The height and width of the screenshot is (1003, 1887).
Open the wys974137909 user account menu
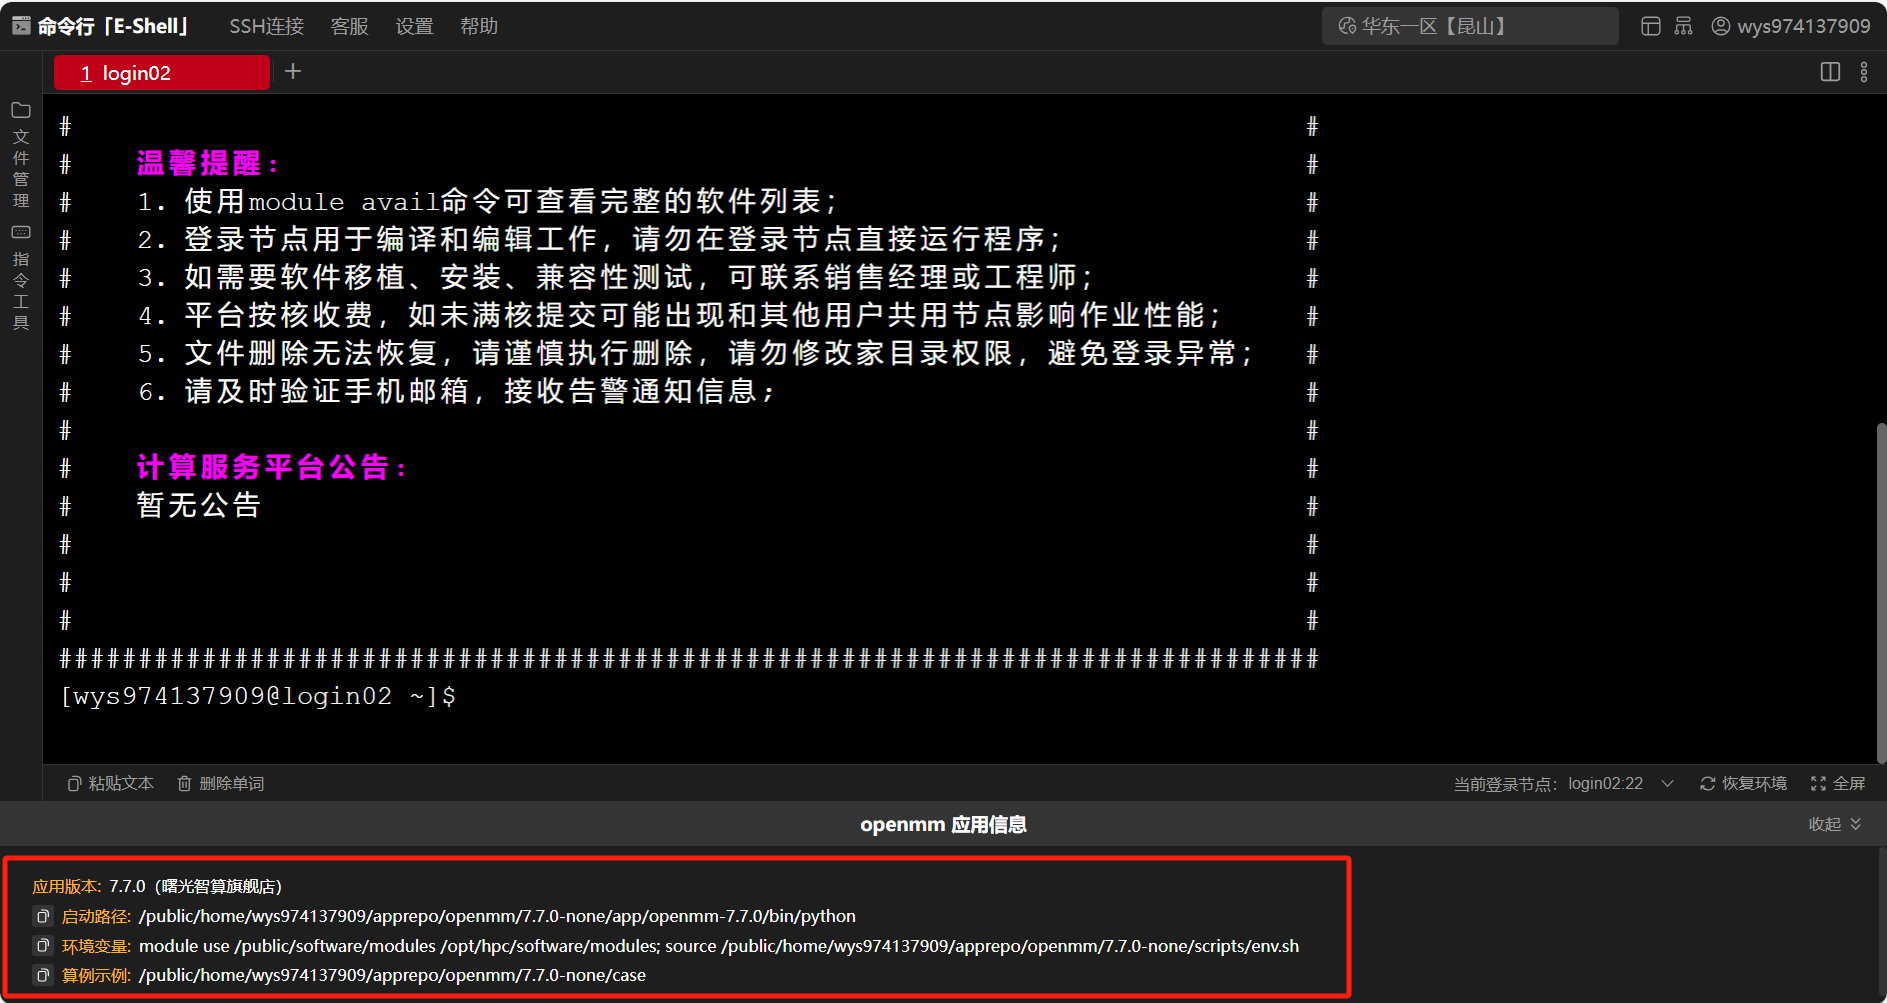1790,26
